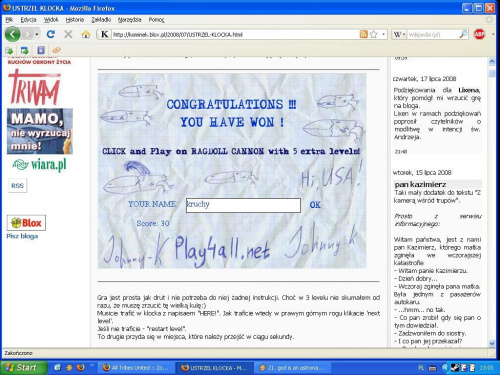This screenshot has height=375, width=500.
Task: Follow the Pisz bloga link
Action: tap(22, 236)
